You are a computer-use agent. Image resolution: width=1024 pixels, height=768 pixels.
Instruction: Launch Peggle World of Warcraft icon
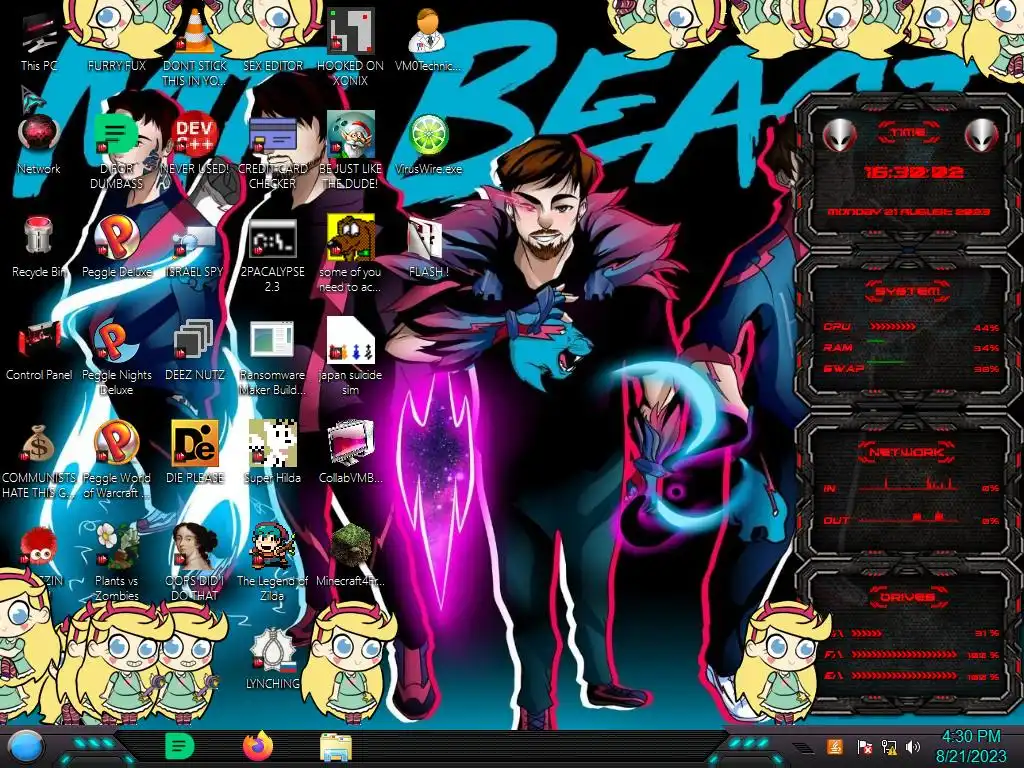[116, 460]
